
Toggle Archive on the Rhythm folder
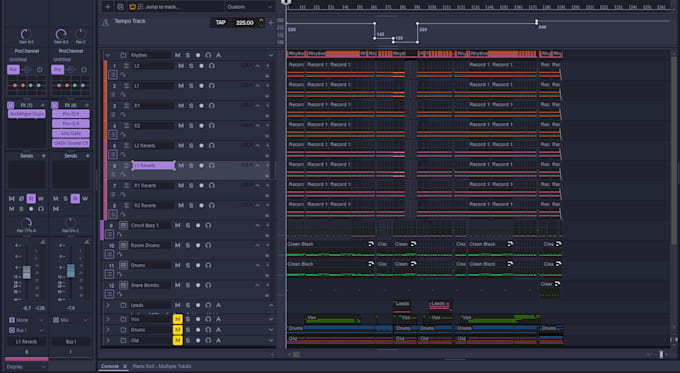[218, 56]
